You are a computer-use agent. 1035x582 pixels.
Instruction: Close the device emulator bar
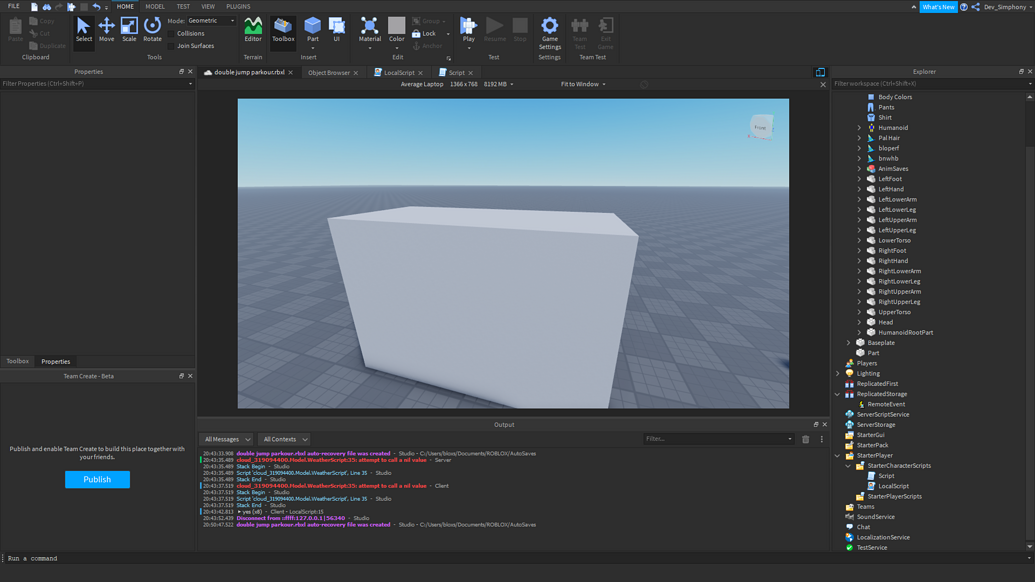(x=823, y=84)
